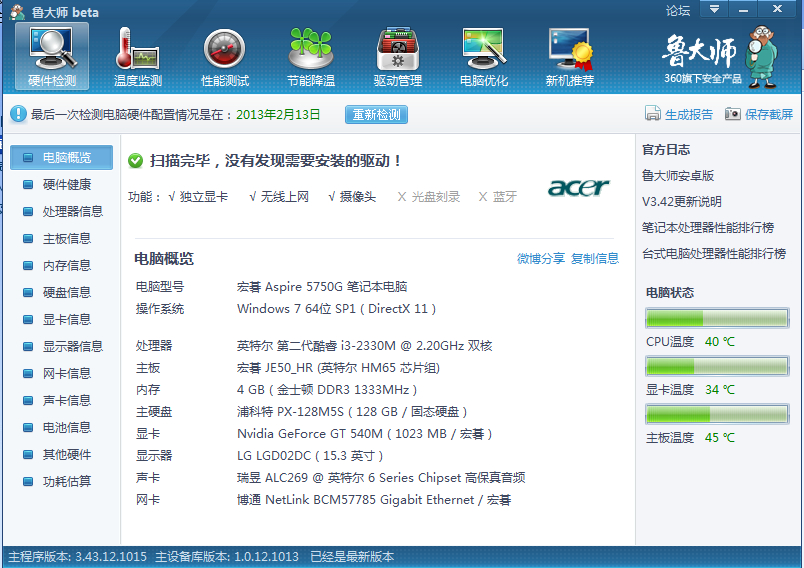Select 电脑概览 in the sidebar
Screen dimensions: 804x568
(x=62, y=157)
